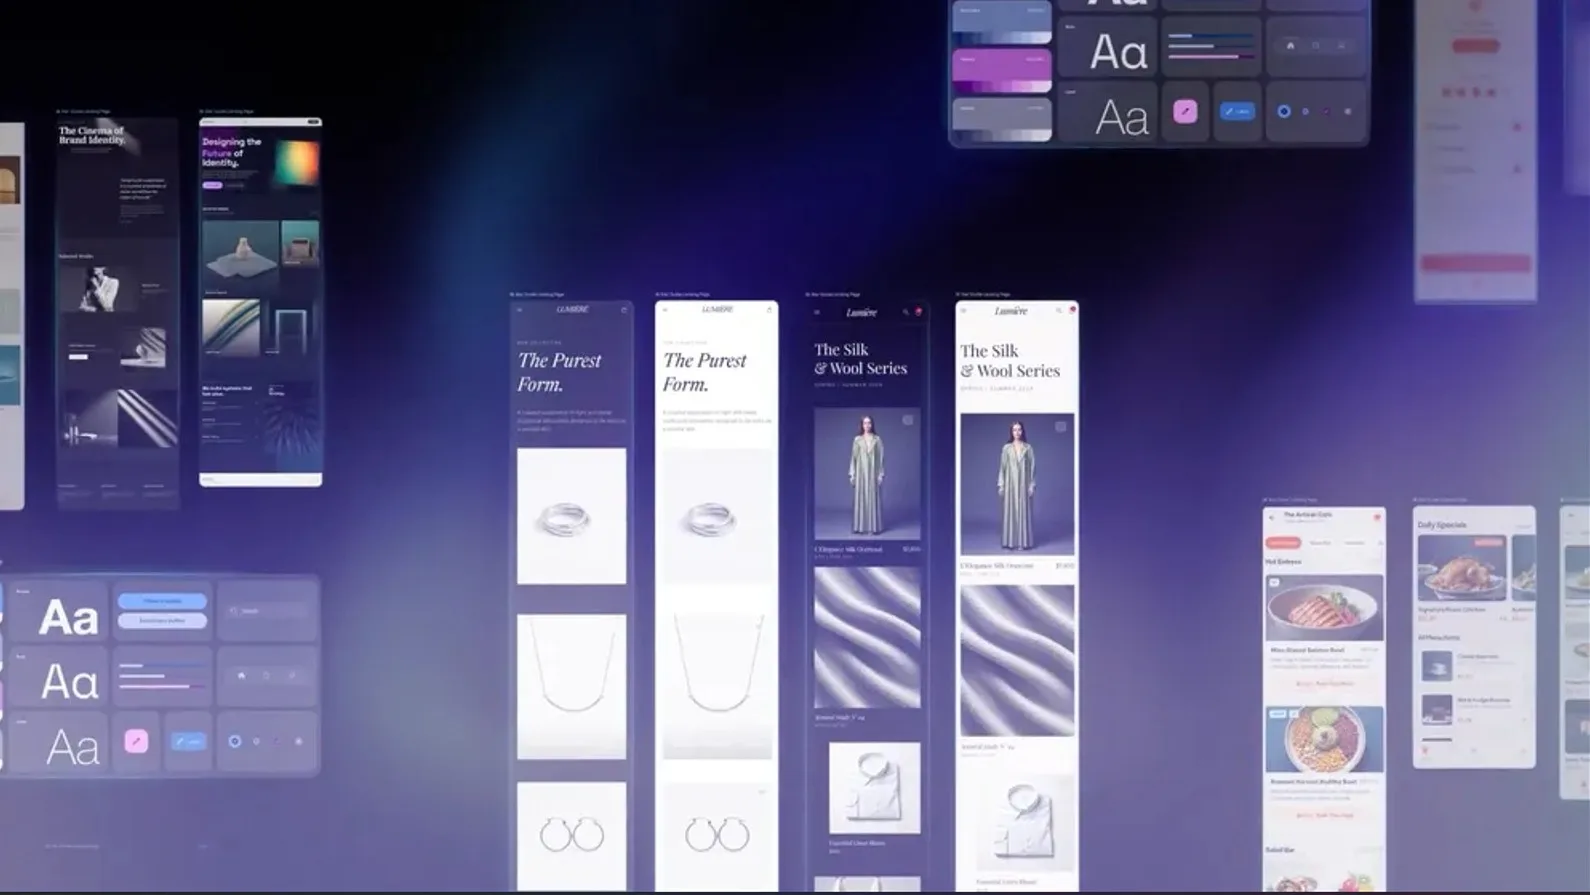This screenshot has height=895, width=1590.
Task: Click the search field in bottom-left design panel
Action: [x=267, y=610]
